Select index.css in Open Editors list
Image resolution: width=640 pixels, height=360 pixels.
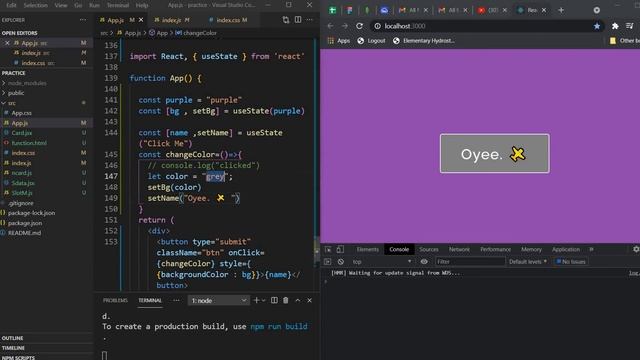46,63
